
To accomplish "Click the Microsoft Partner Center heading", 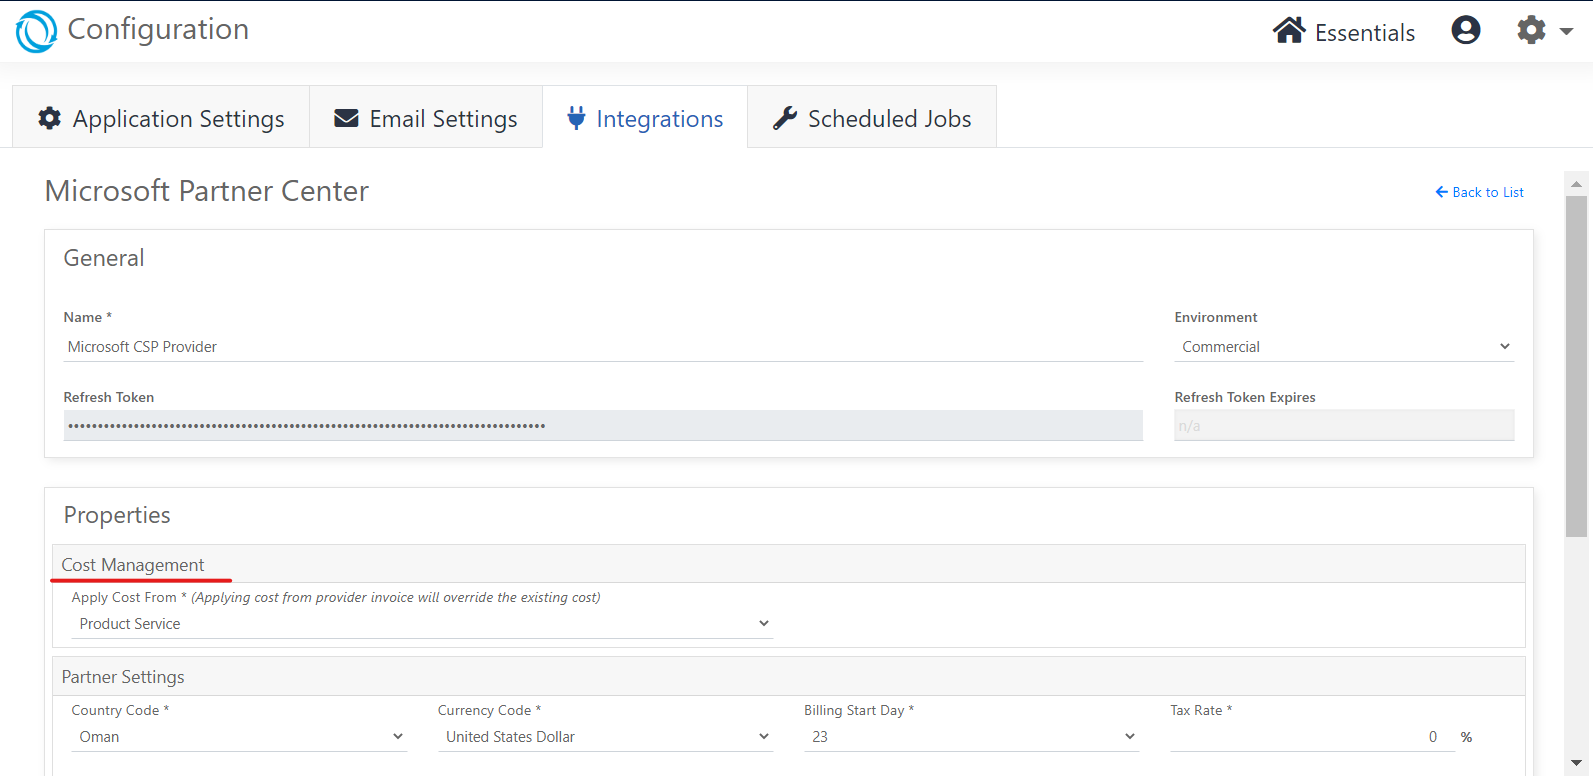I will click(x=207, y=191).
